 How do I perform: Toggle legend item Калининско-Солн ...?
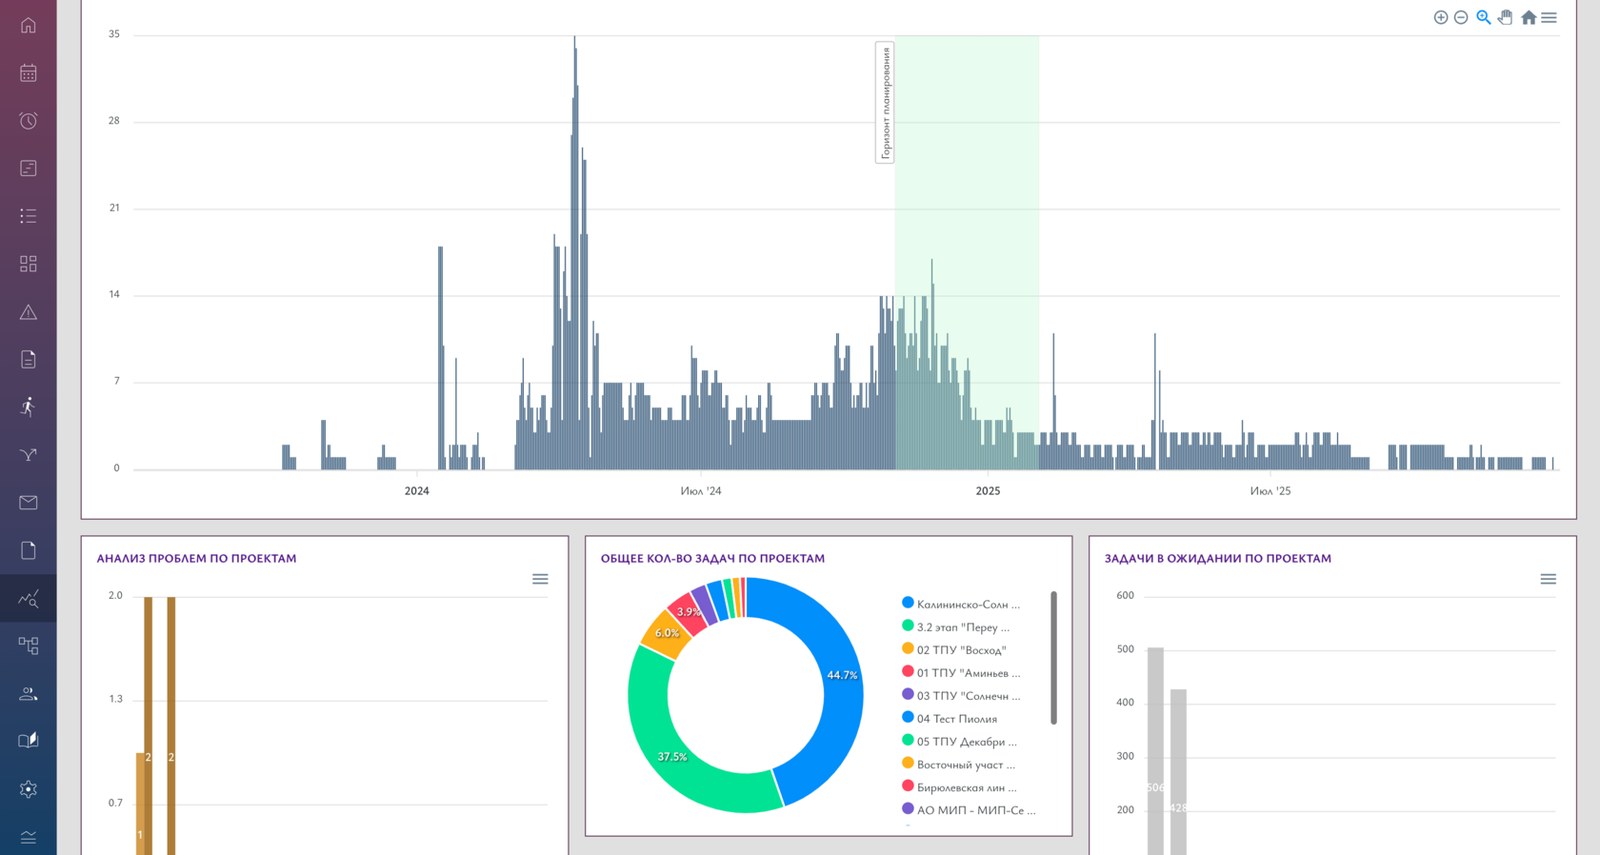(961, 604)
